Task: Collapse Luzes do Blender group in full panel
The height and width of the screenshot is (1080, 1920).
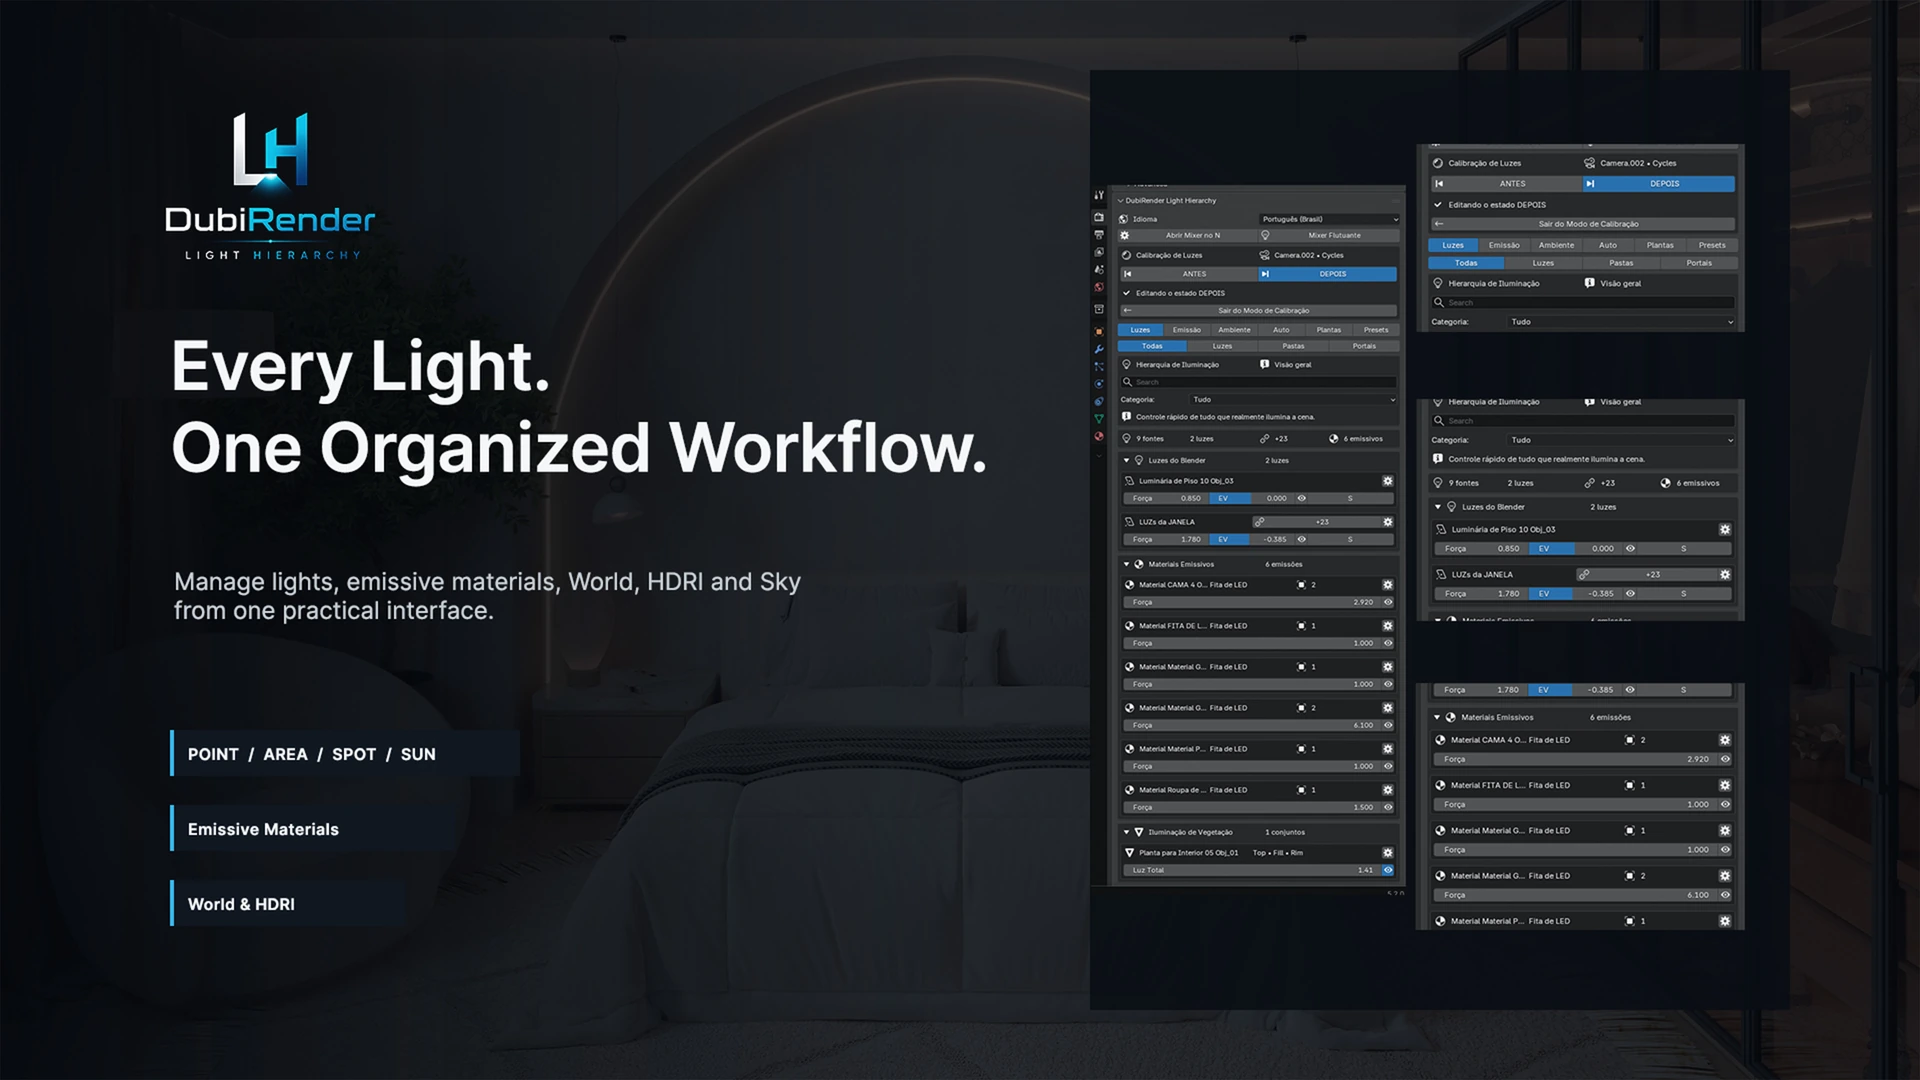Action: coord(1127,461)
